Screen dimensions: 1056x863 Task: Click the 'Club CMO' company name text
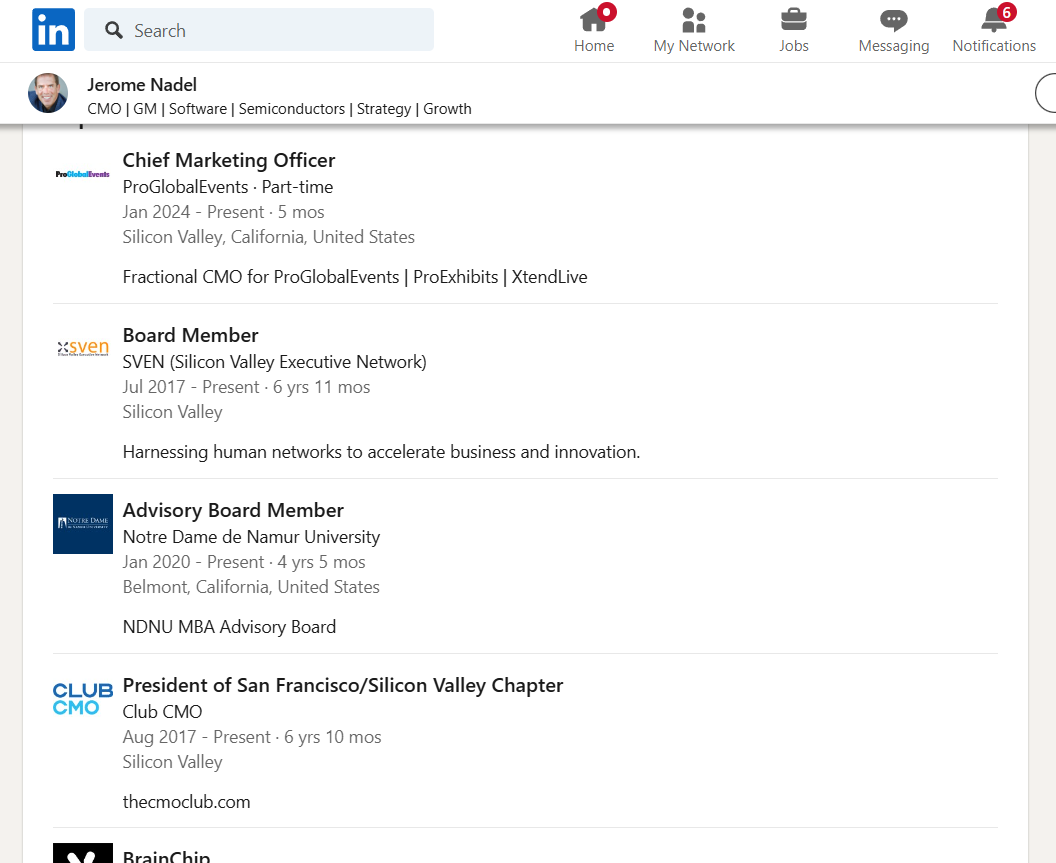coord(162,711)
